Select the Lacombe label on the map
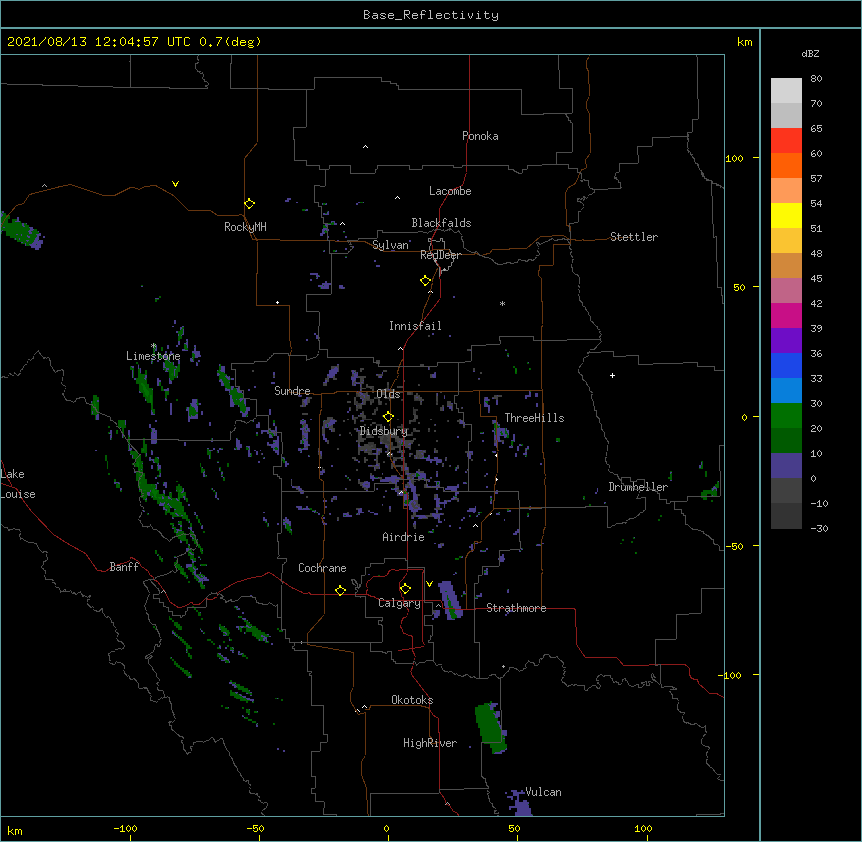The width and height of the screenshot is (862, 842). pyautogui.click(x=450, y=191)
